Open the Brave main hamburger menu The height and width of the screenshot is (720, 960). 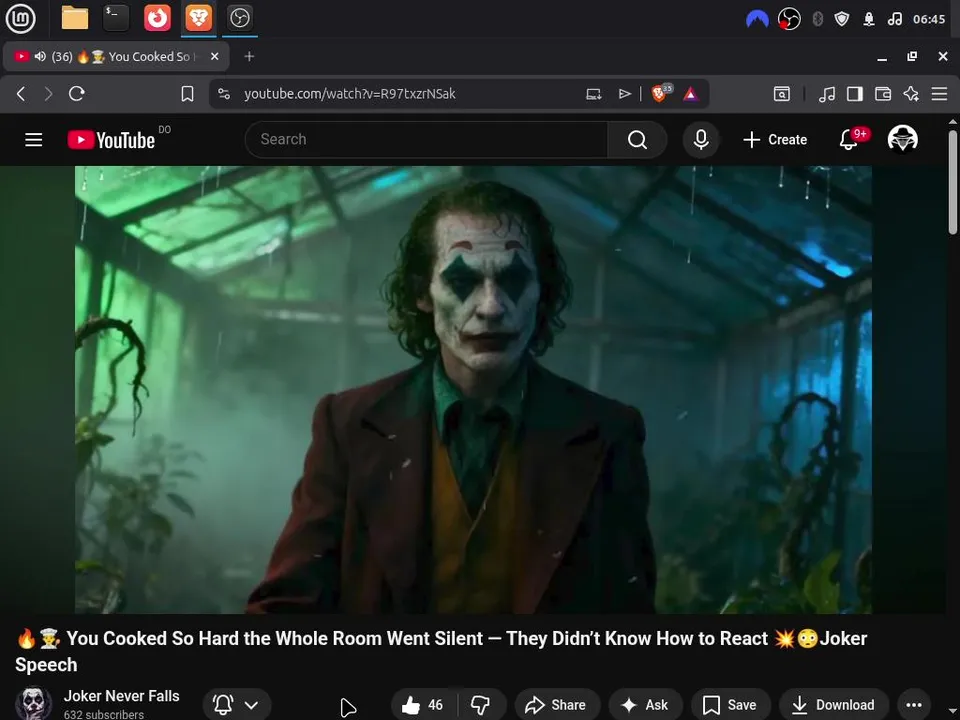pyautogui.click(x=939, y=94)
